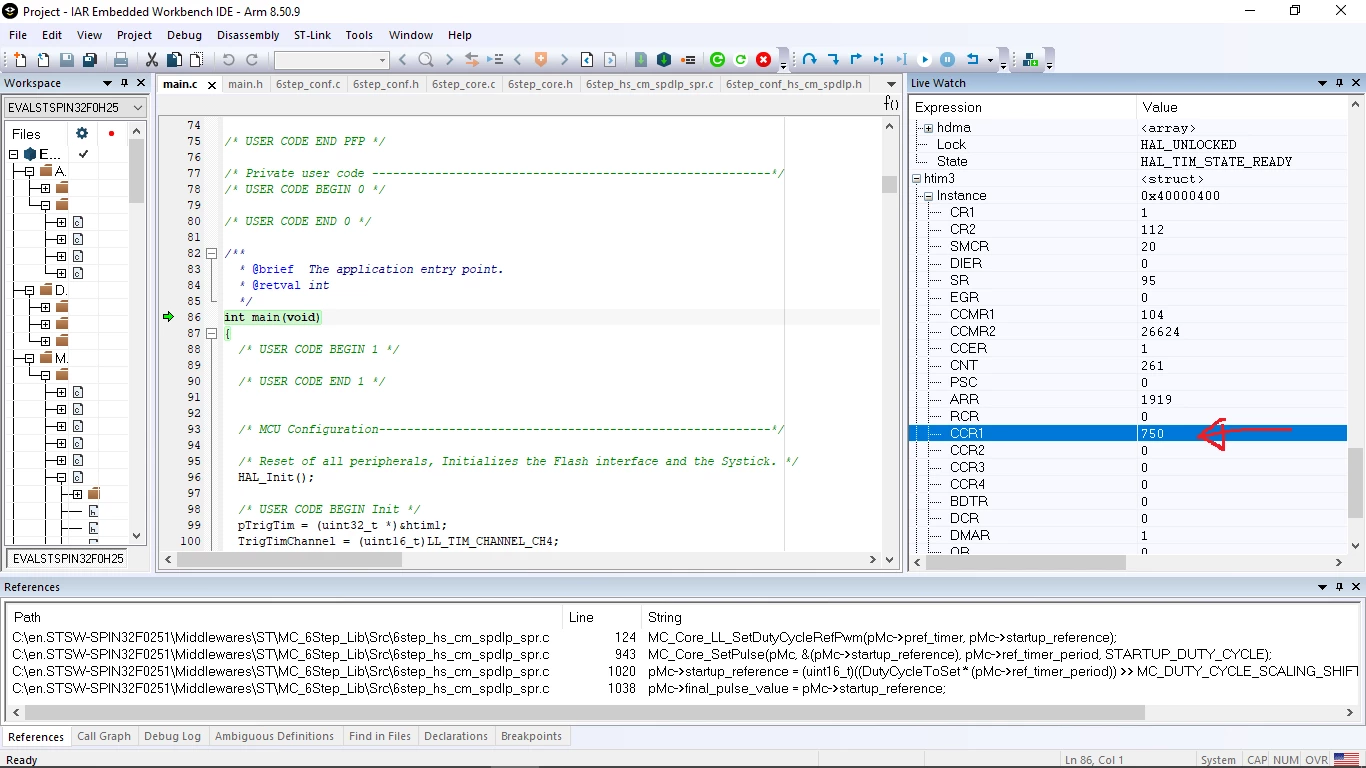The height and width of the screenshot is (768, 1366).
Task: Cut selection with the scissors icon
Action: (152, 60)
